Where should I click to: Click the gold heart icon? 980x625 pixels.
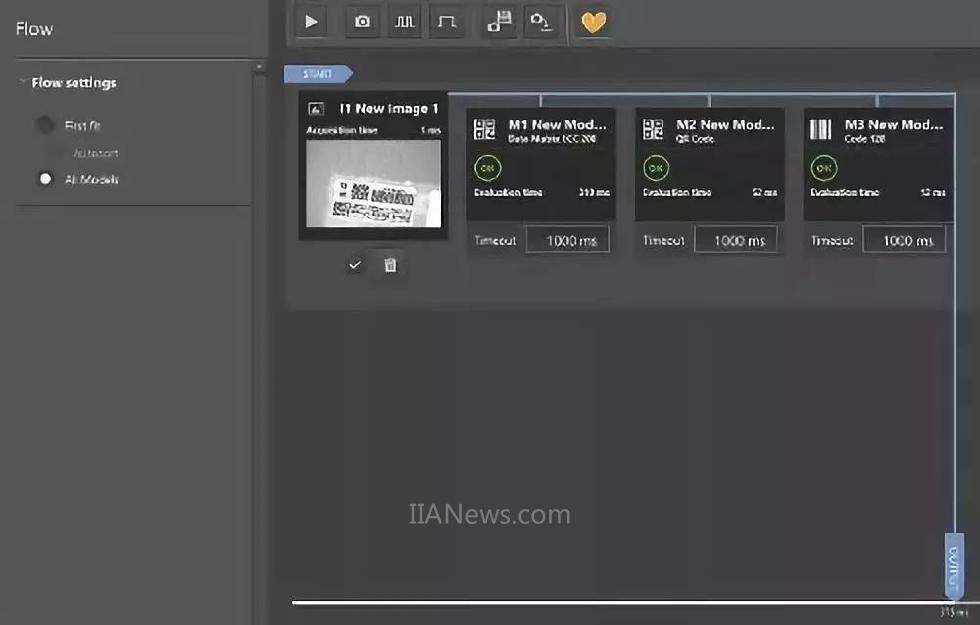(x=594, y=22)
